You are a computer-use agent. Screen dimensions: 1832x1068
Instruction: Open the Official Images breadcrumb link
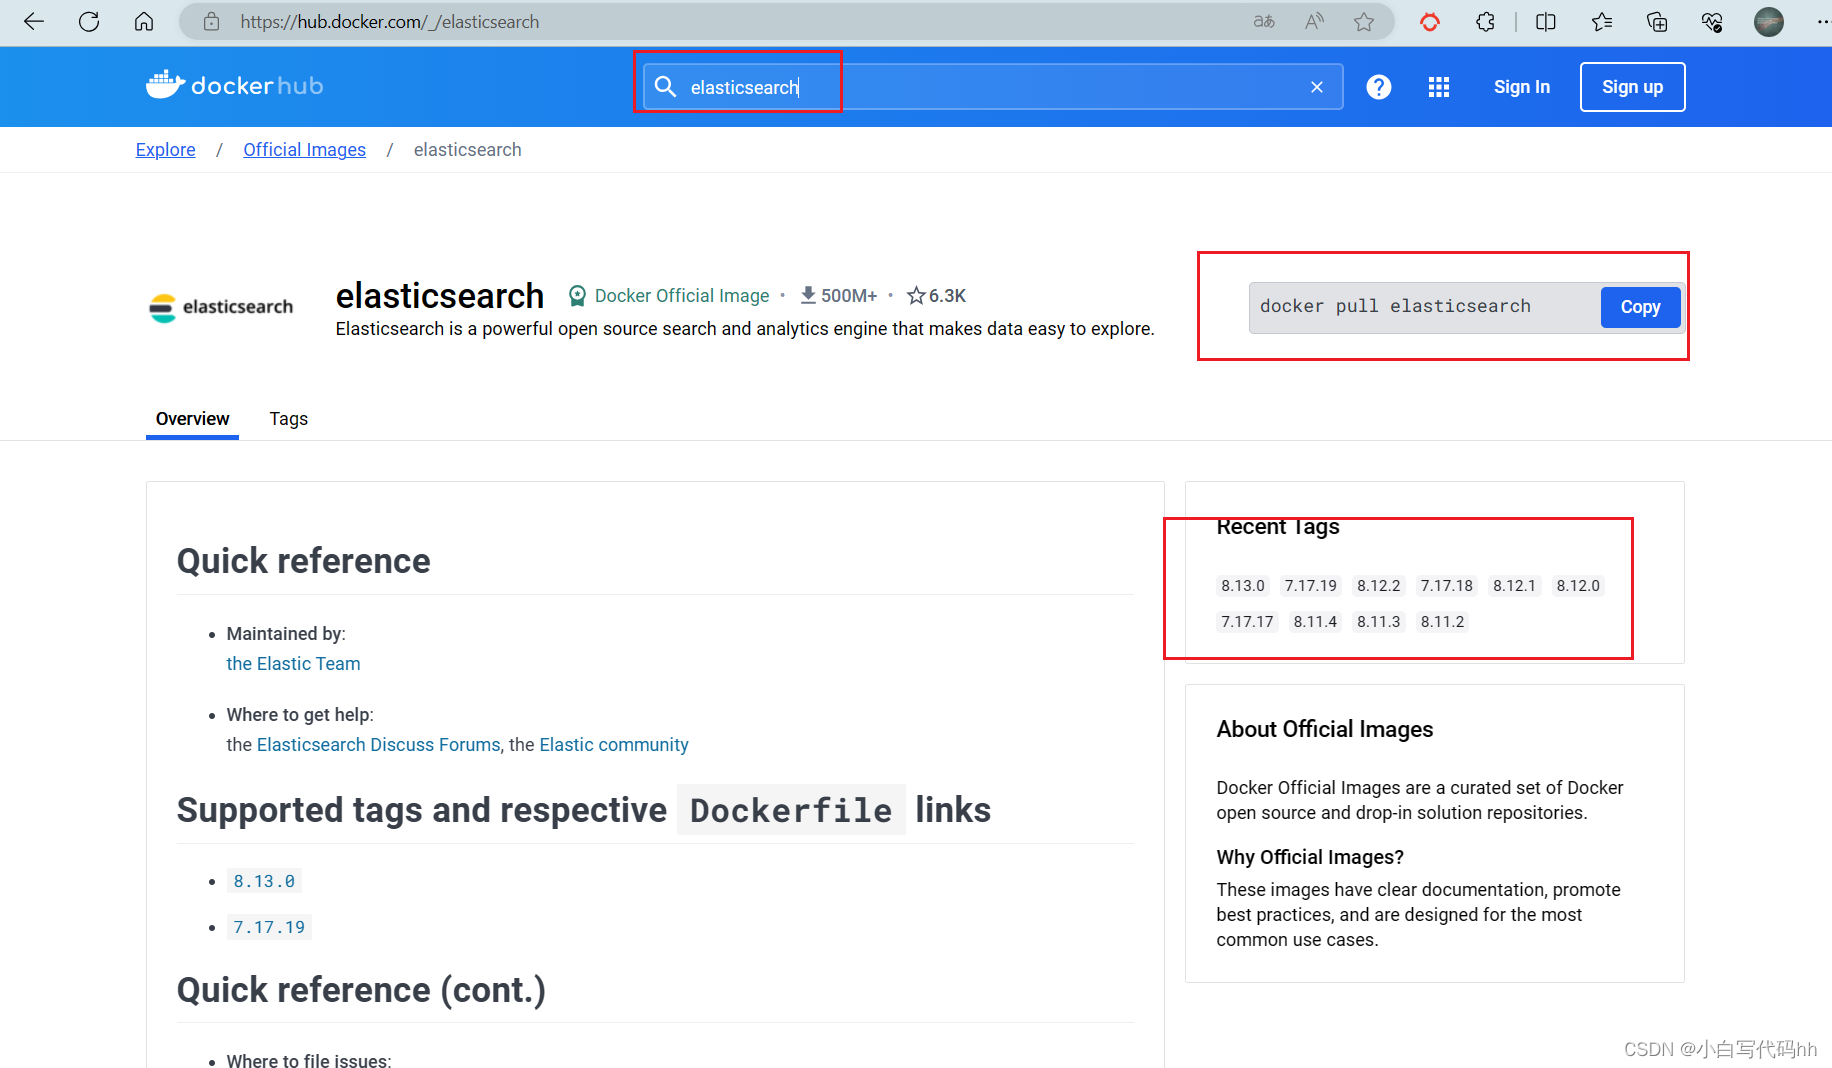[304, 149]
